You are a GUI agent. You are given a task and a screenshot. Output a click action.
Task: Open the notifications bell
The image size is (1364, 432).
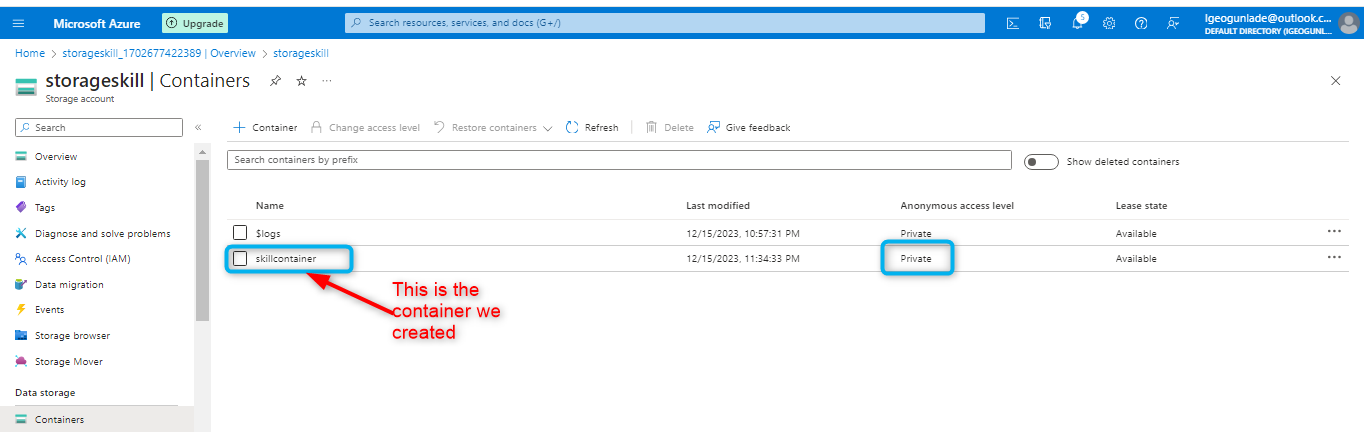click(x=1077, y=23)
